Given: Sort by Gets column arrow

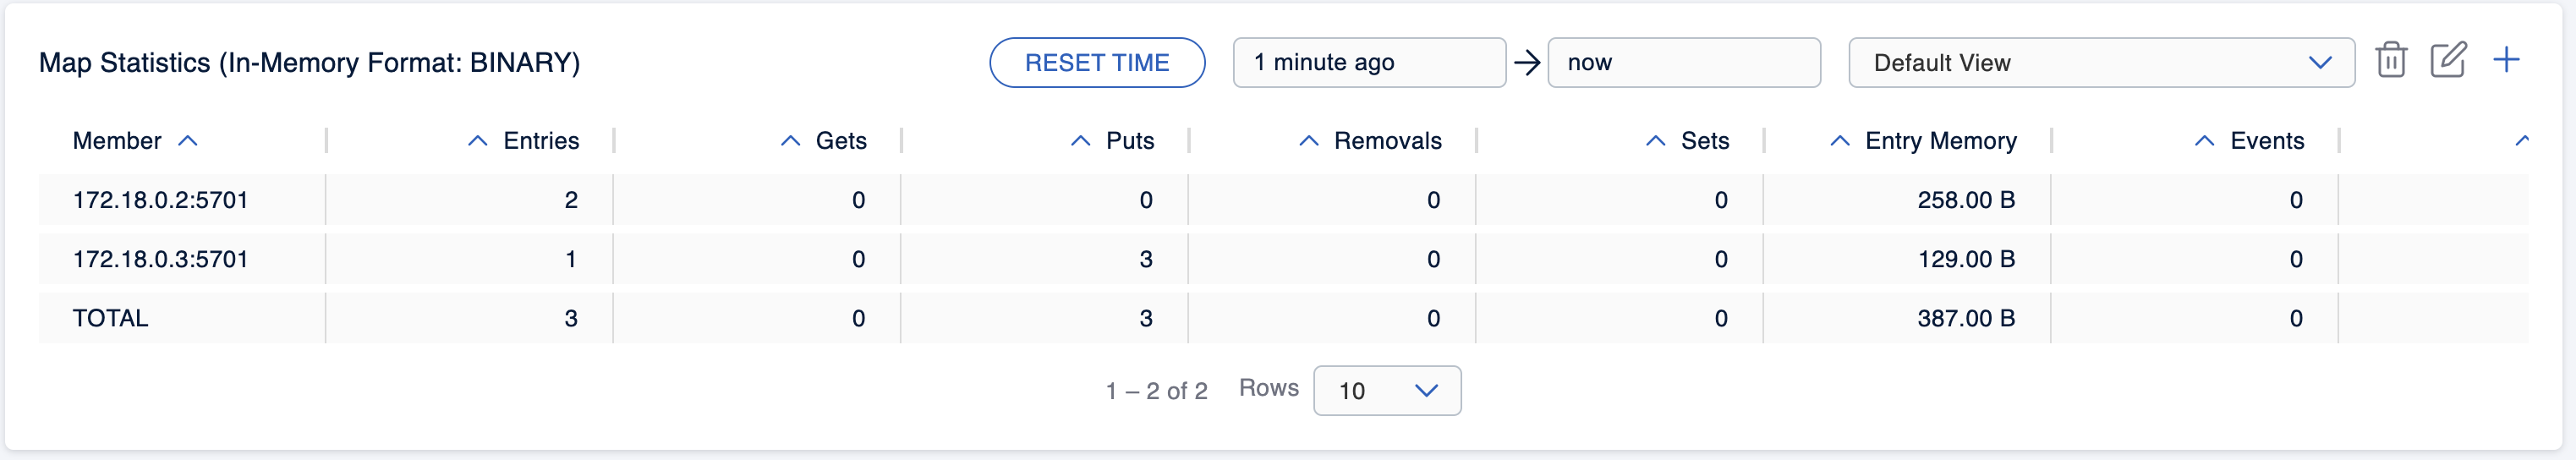Looking at the screenshot, I should 790,141.
